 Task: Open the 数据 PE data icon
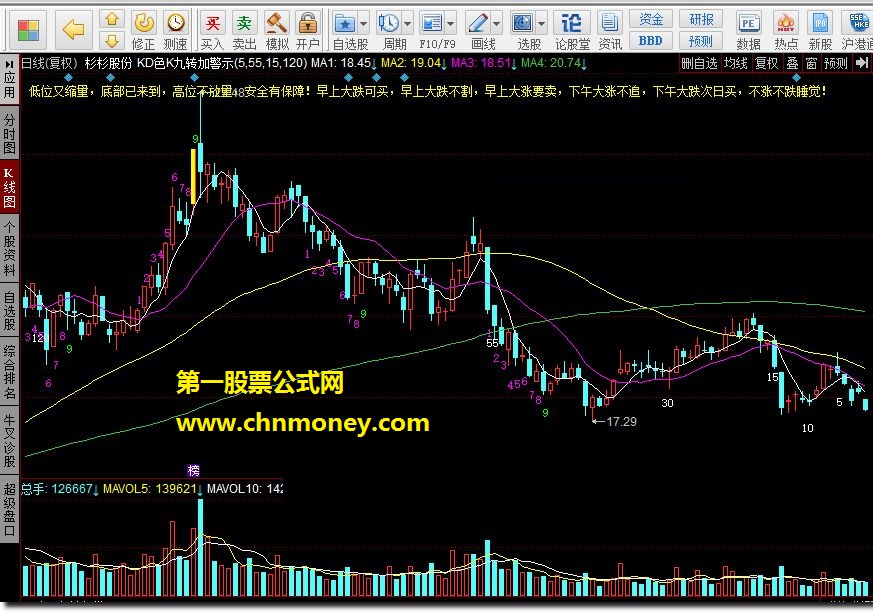tap(749, 30)
